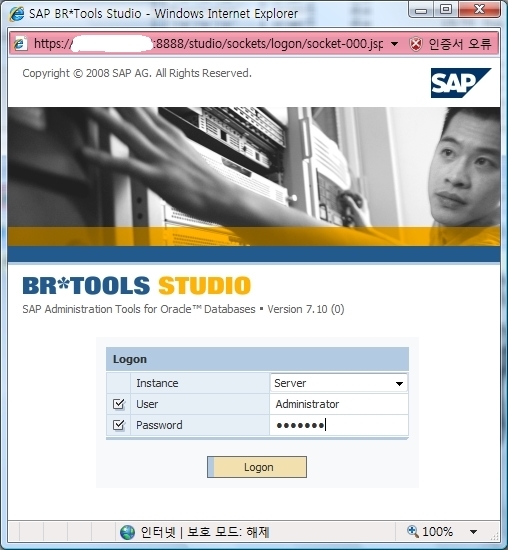
Task: Click the address bar URL text
Action: 208,44
